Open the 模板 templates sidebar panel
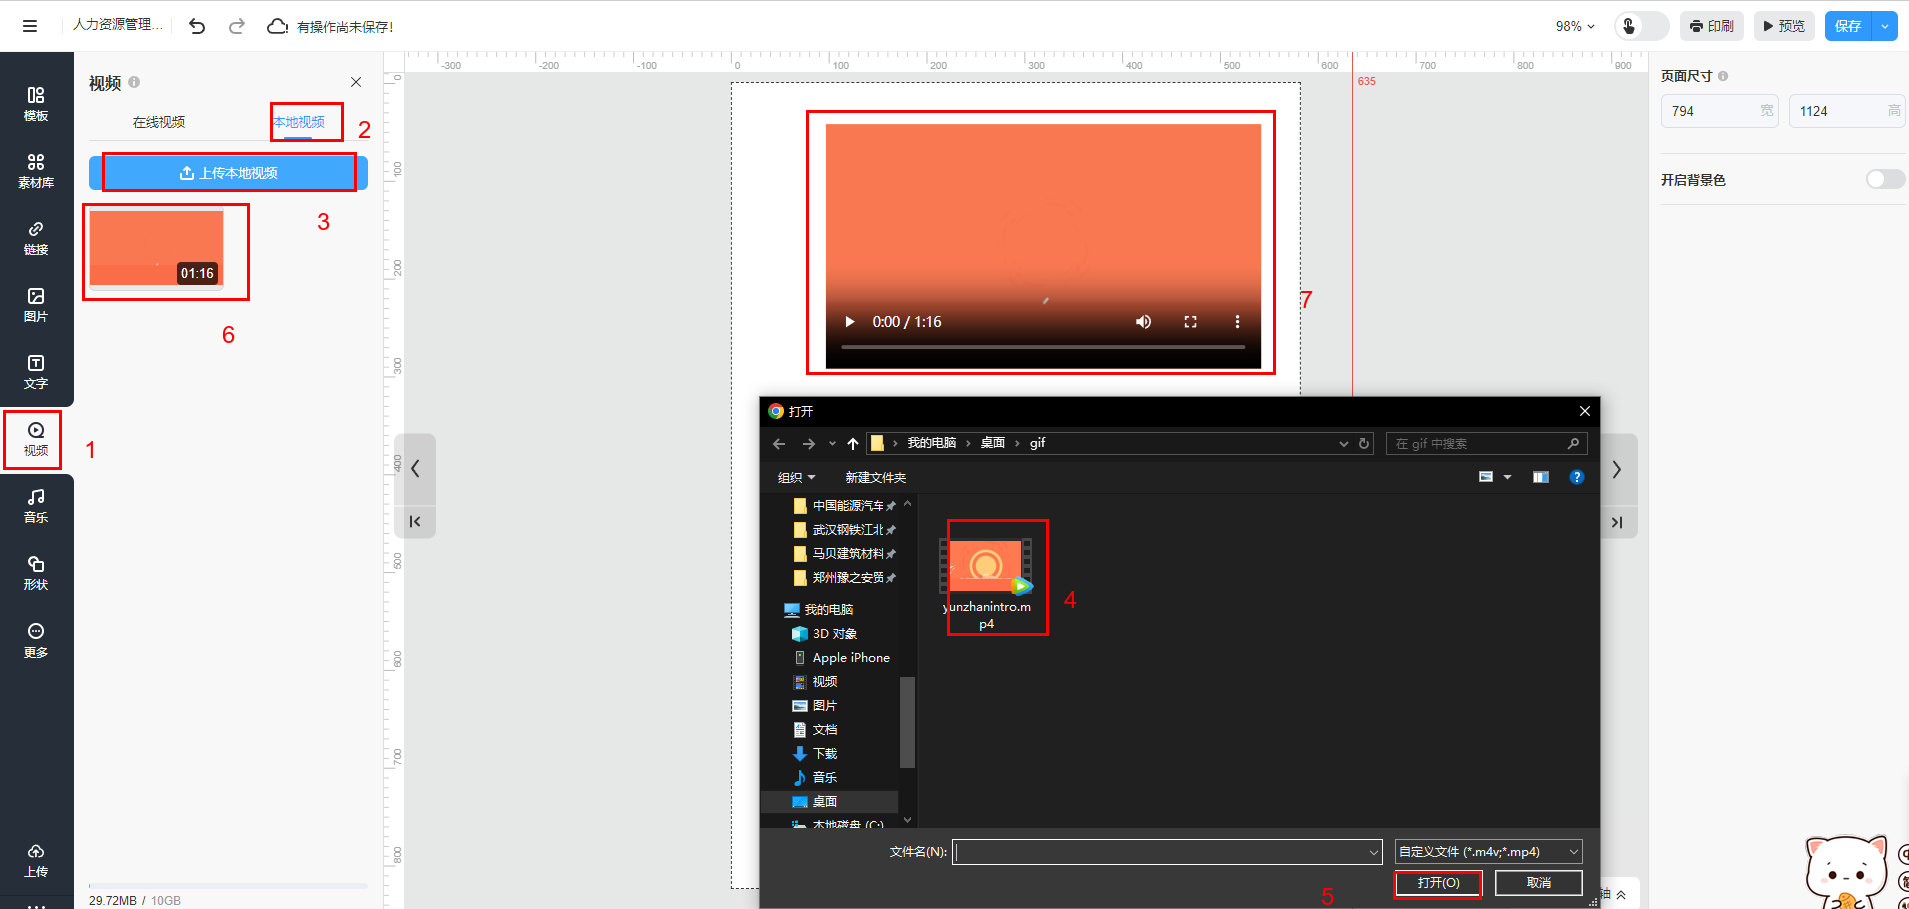The image size is (1909, 909). (x=36, y=103)
